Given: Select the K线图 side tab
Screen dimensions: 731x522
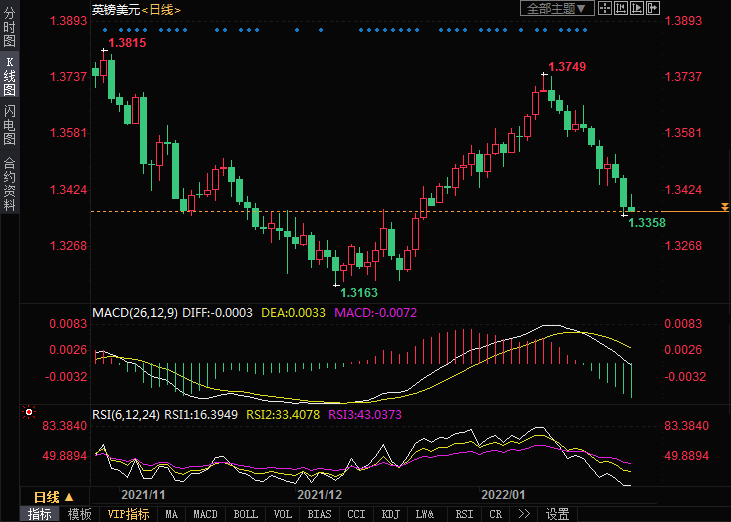Looking at the screenshot, I should 9,76.
